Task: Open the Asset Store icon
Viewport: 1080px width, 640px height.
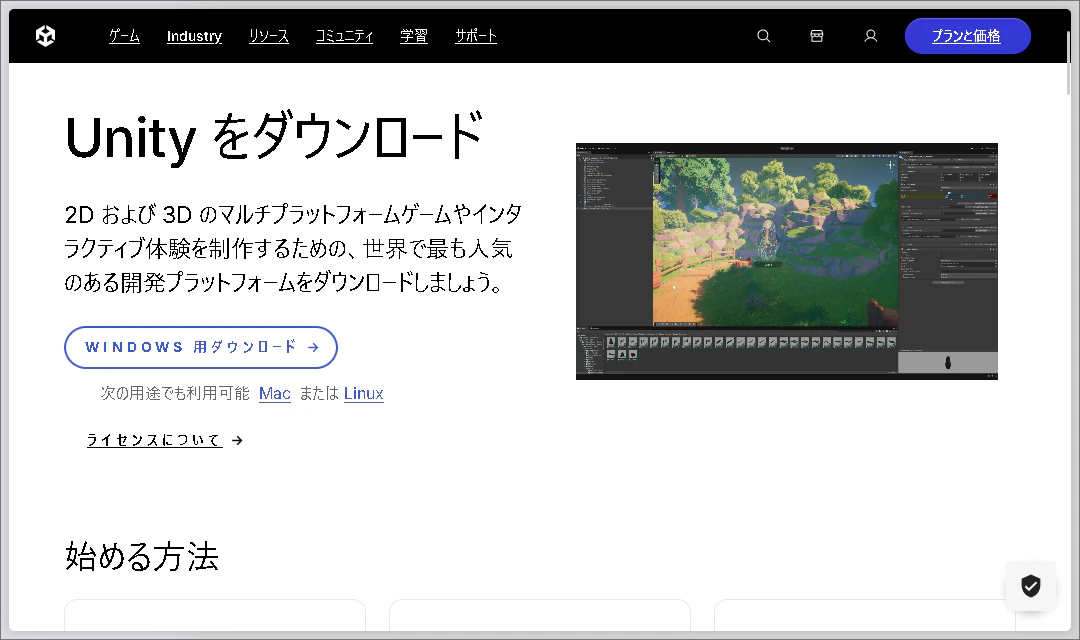Action: point(817,36)
